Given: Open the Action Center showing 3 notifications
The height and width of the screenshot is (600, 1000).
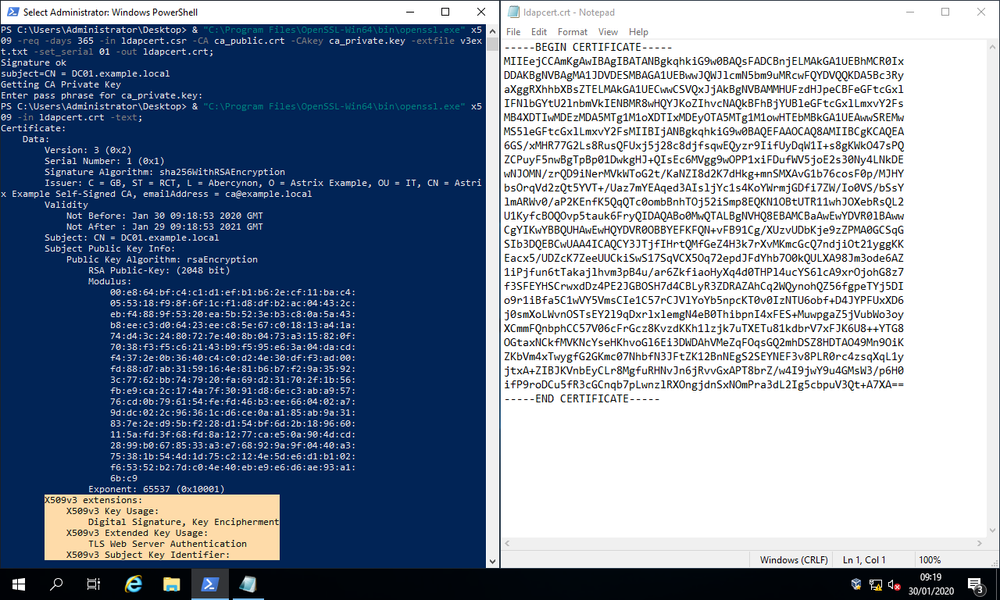Looking at the screenshot, I should coord(976,585).
